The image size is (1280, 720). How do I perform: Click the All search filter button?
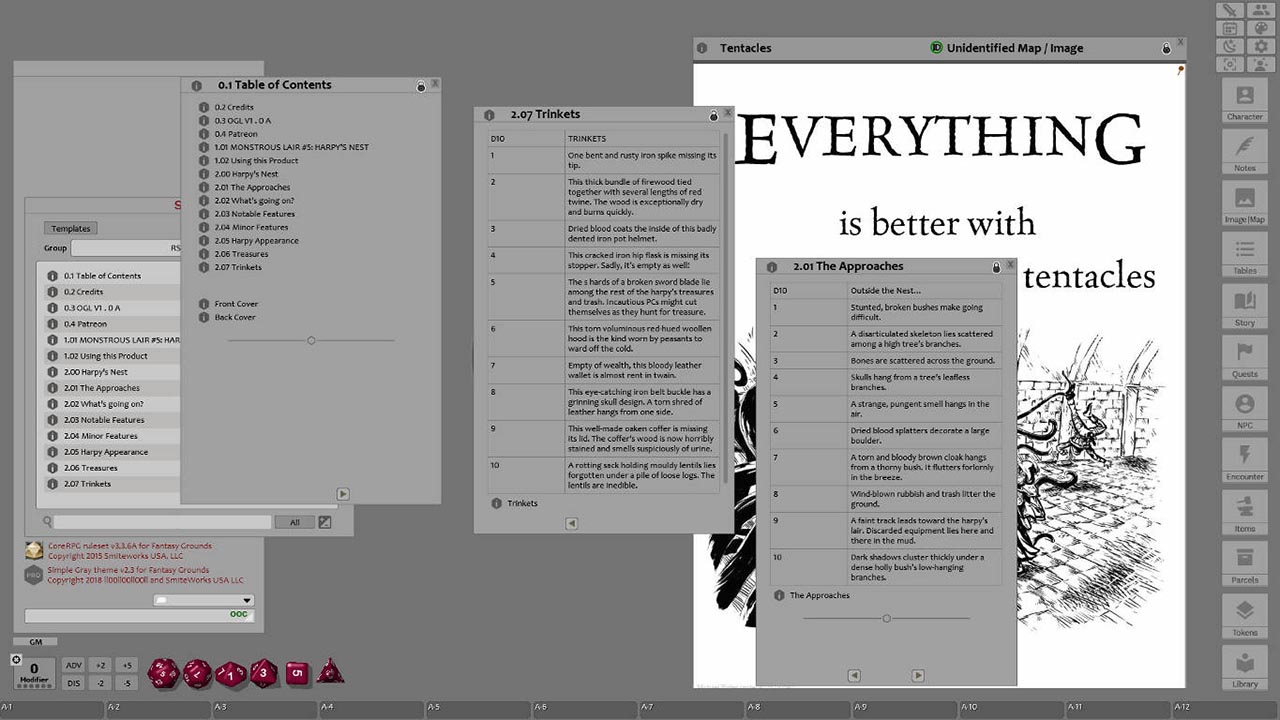click(x=296, y=521)
